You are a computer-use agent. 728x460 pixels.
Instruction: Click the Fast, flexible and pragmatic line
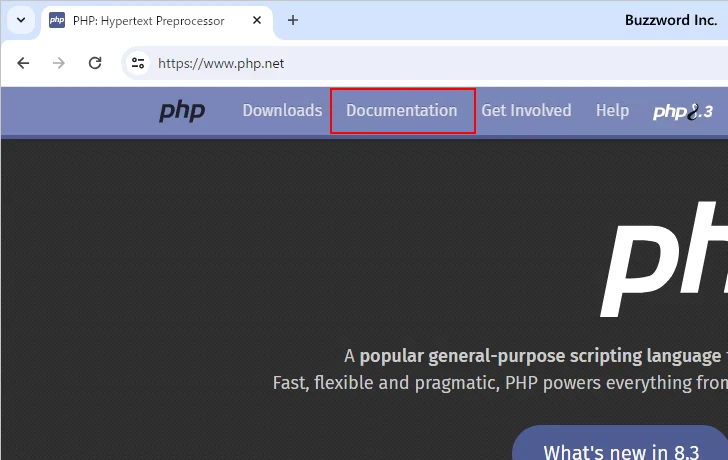500,383
